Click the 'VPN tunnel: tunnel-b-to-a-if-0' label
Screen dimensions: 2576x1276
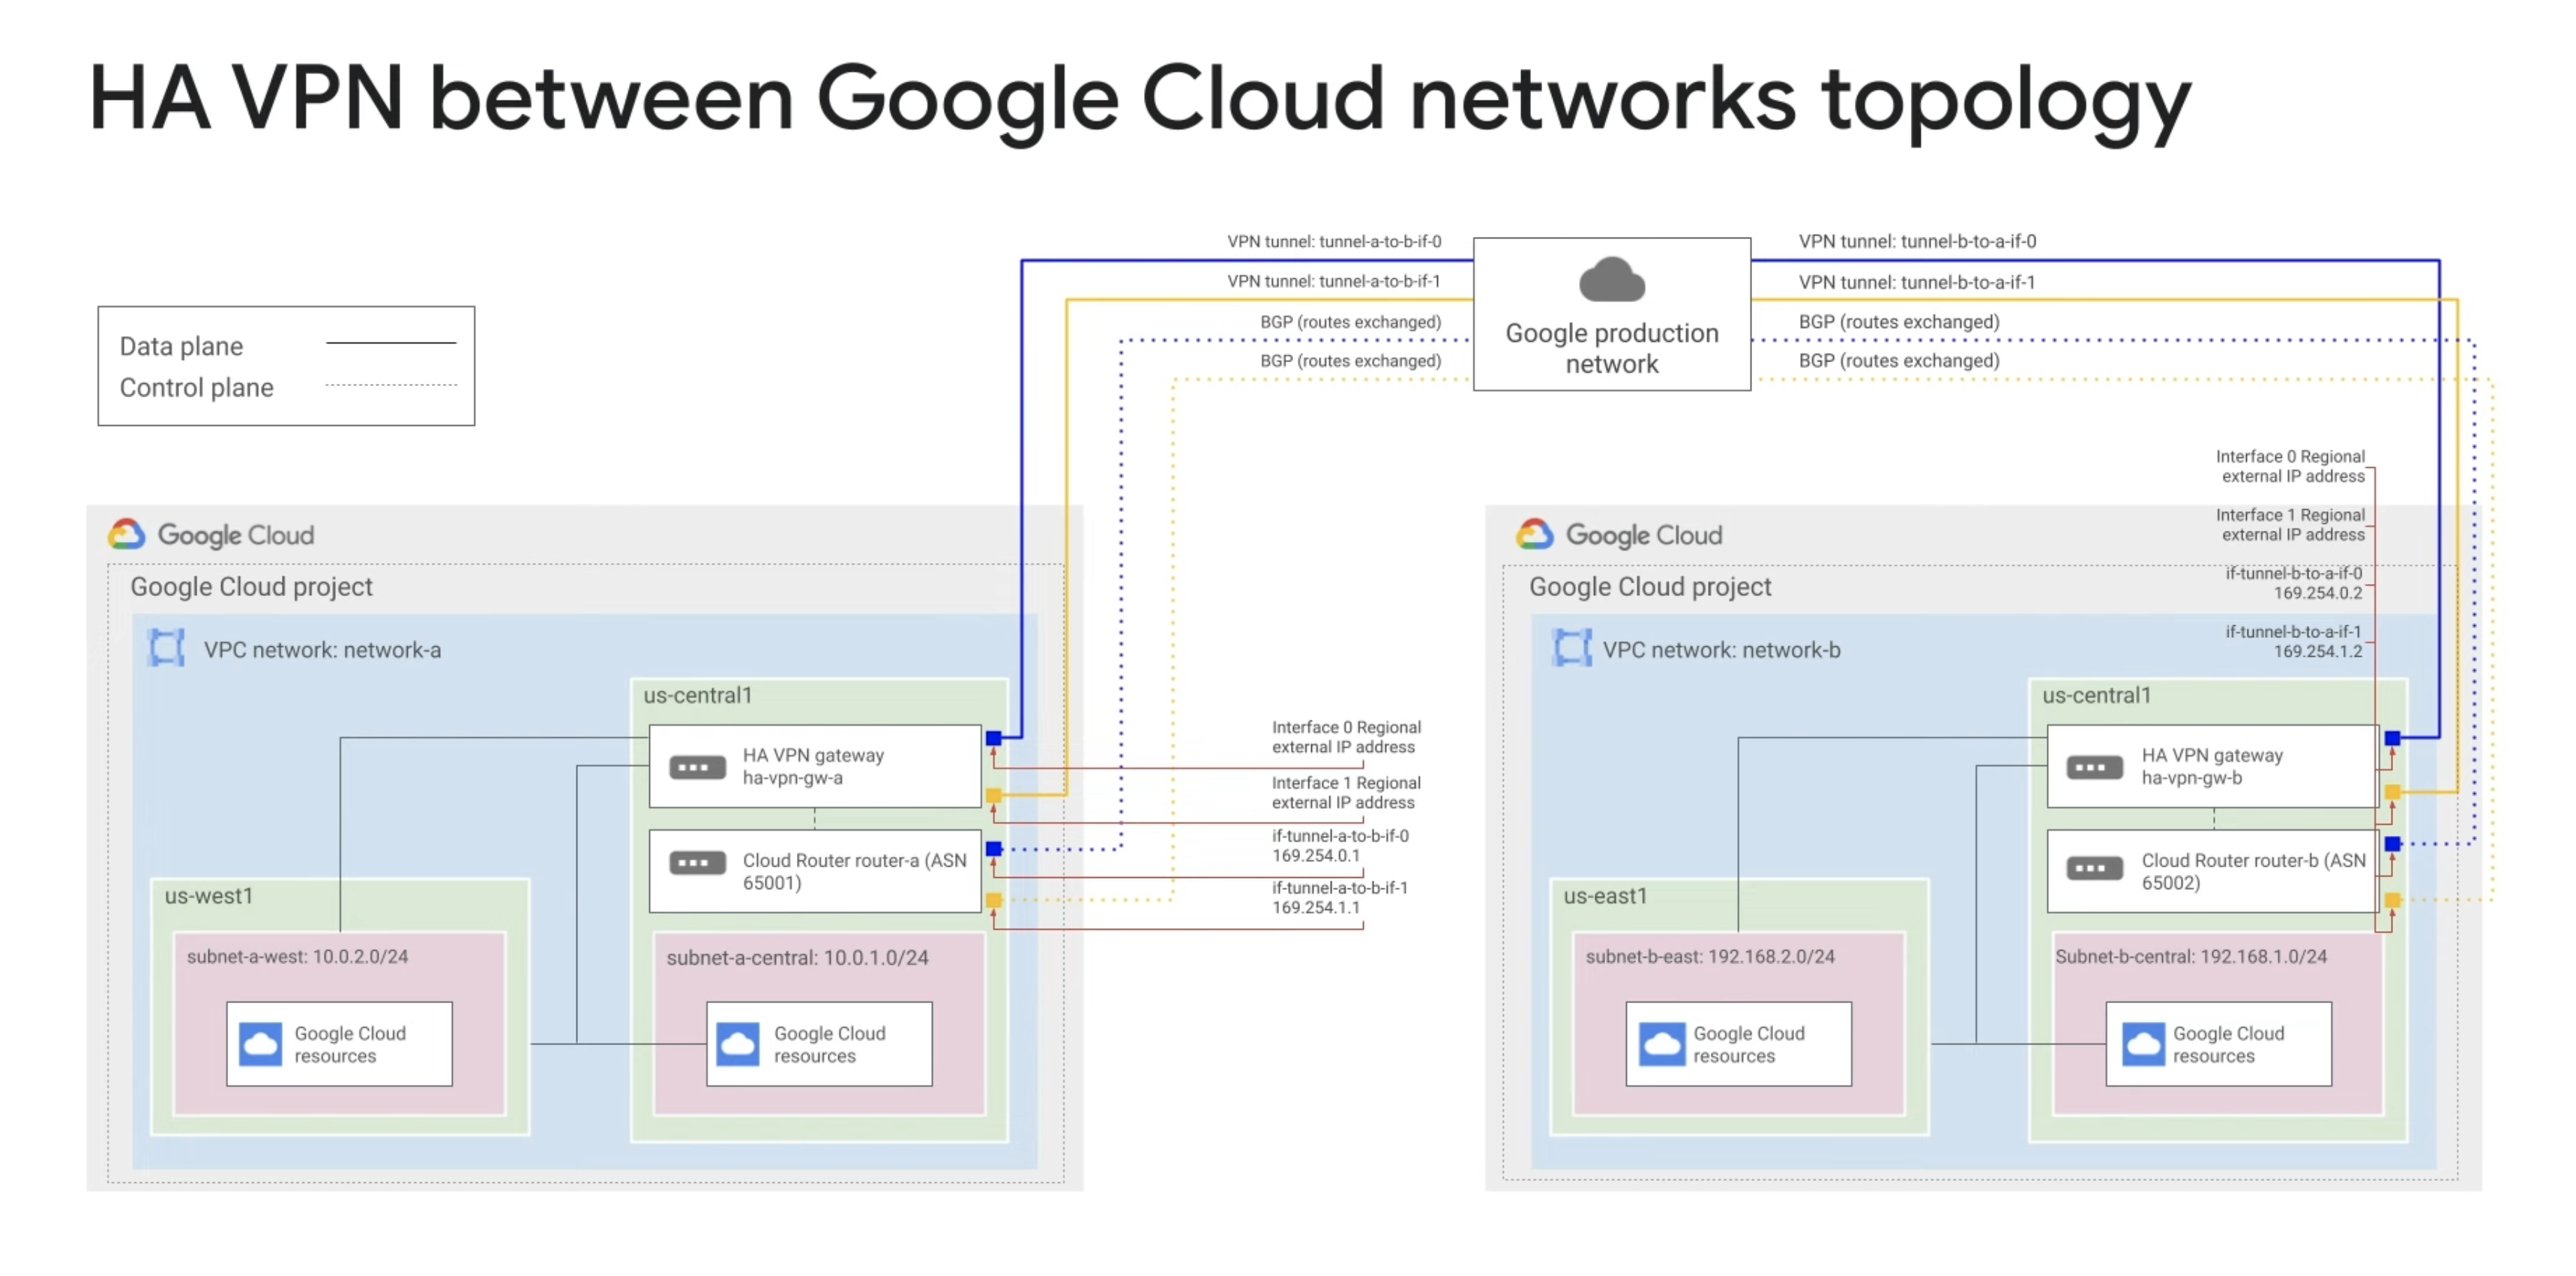click(x=1917, y=241)
